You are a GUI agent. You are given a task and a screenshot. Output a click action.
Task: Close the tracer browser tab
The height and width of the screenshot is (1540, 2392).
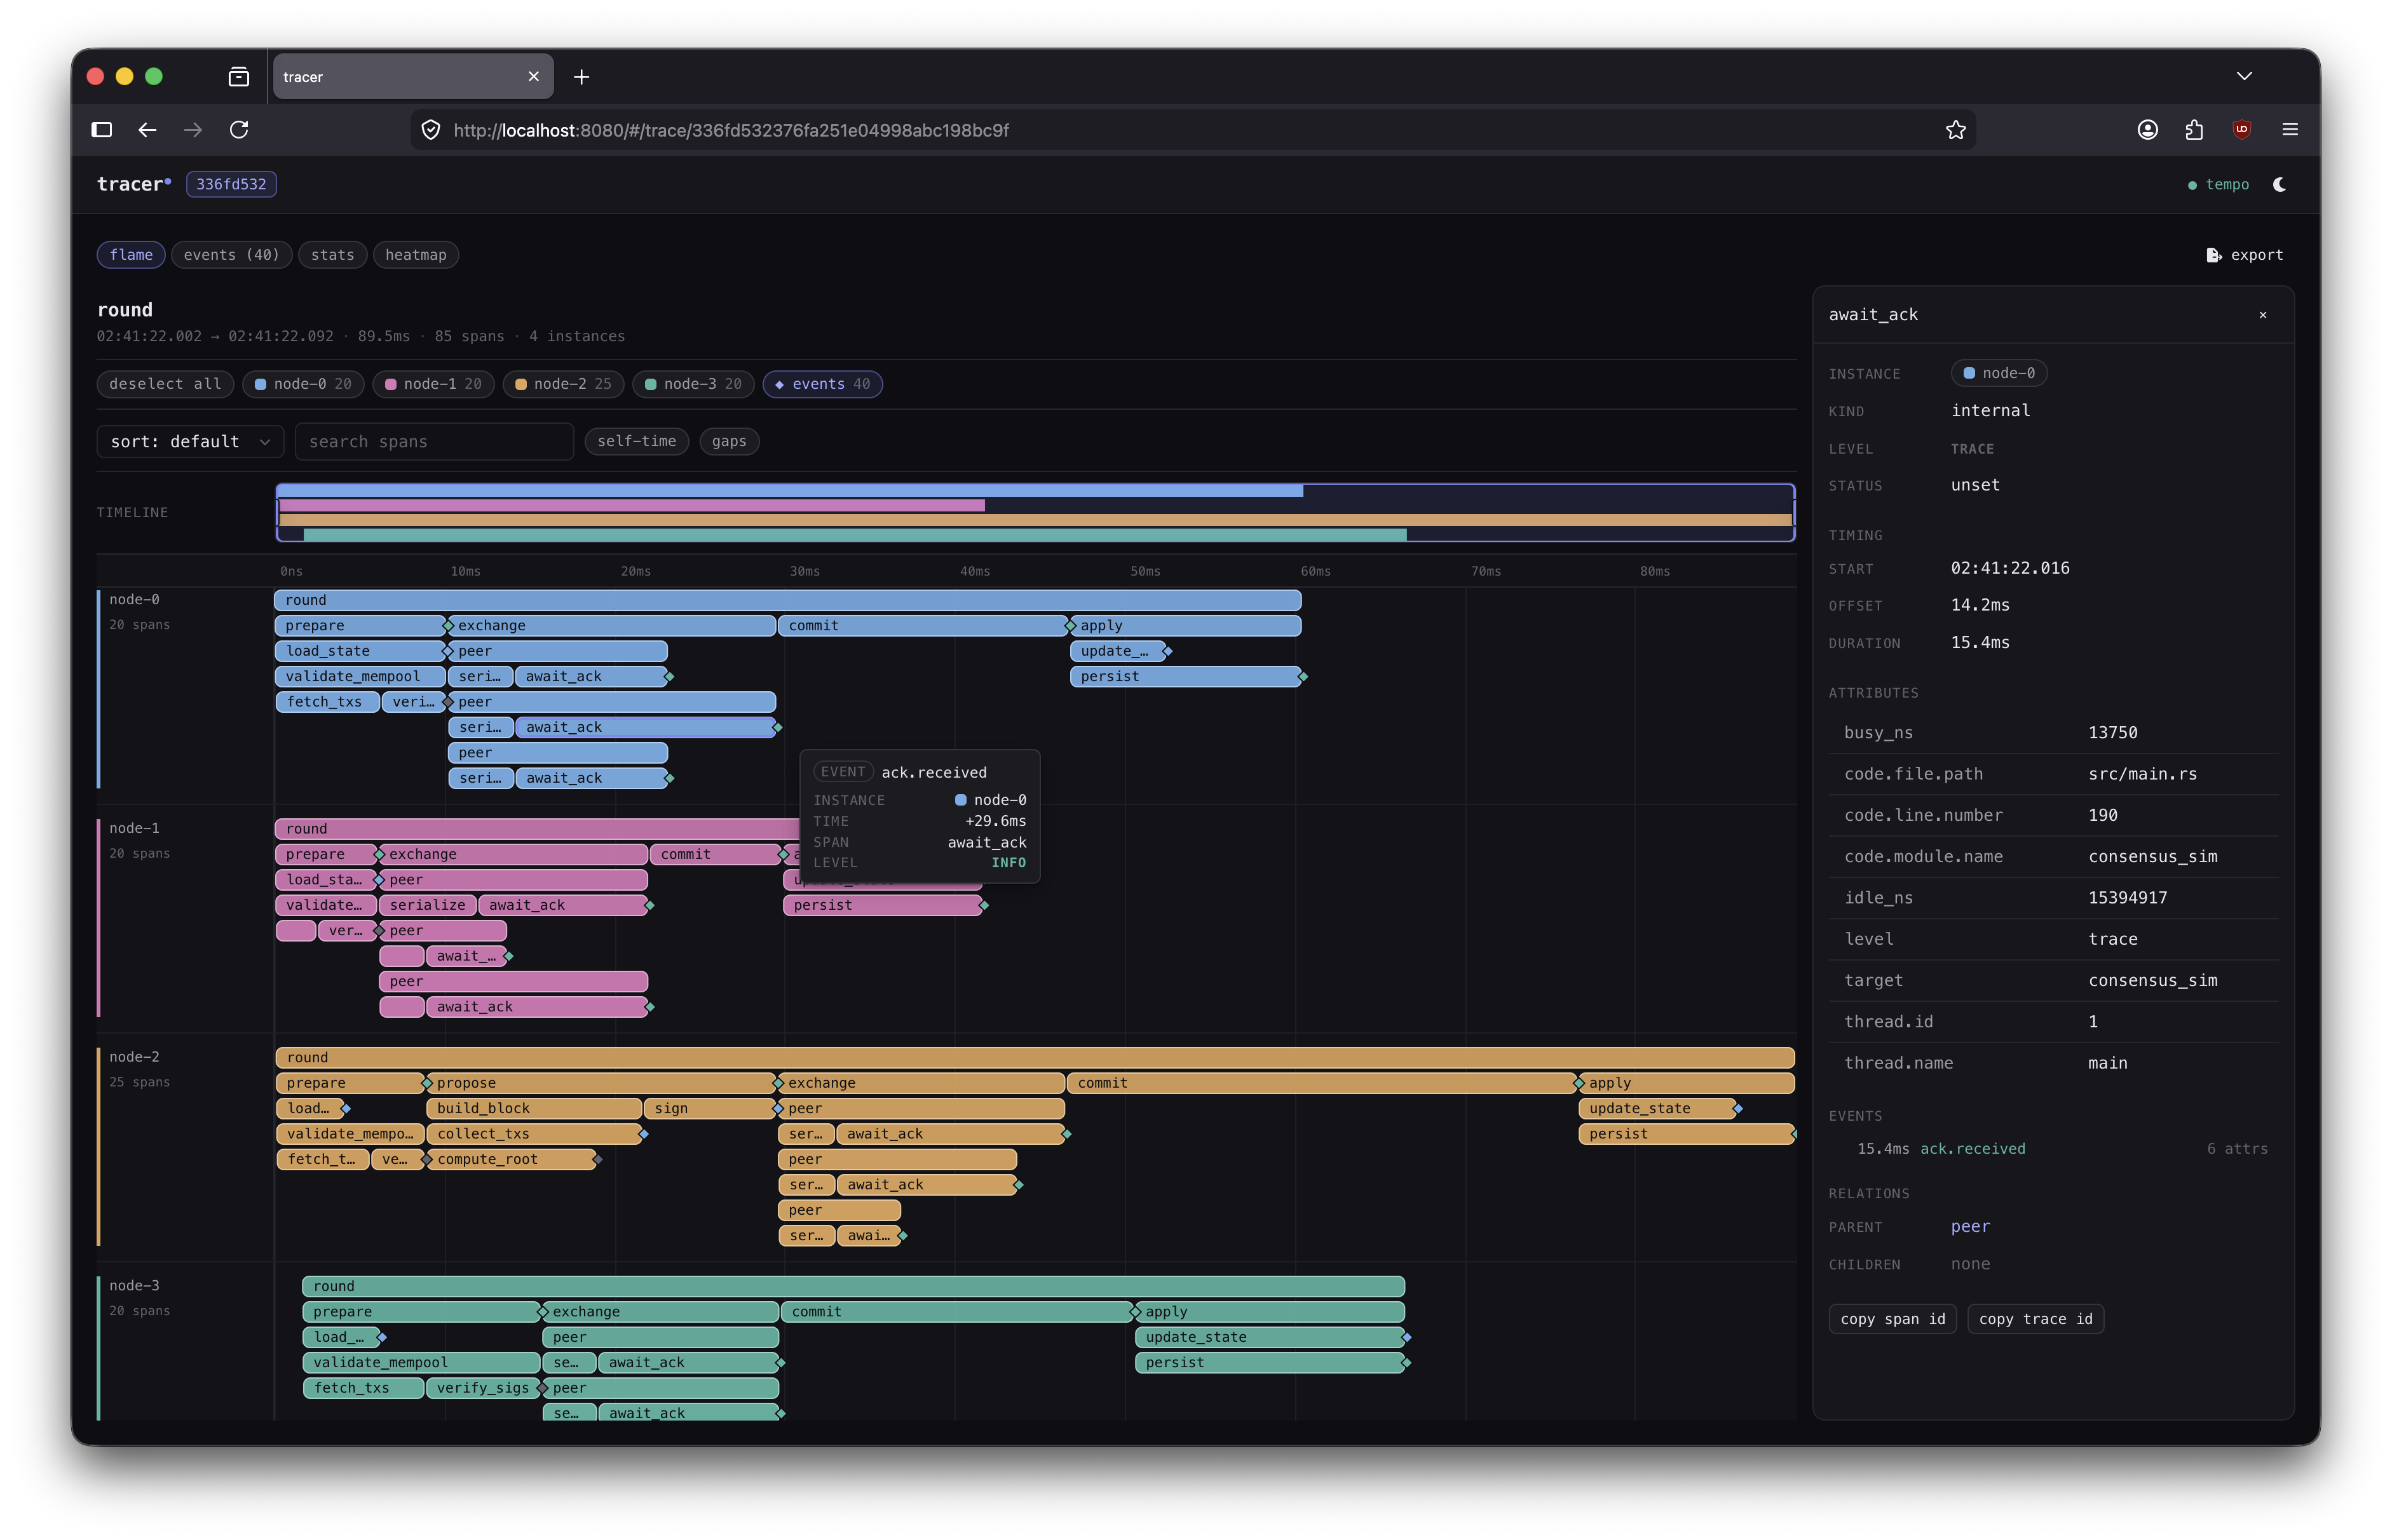click(534, 76)
